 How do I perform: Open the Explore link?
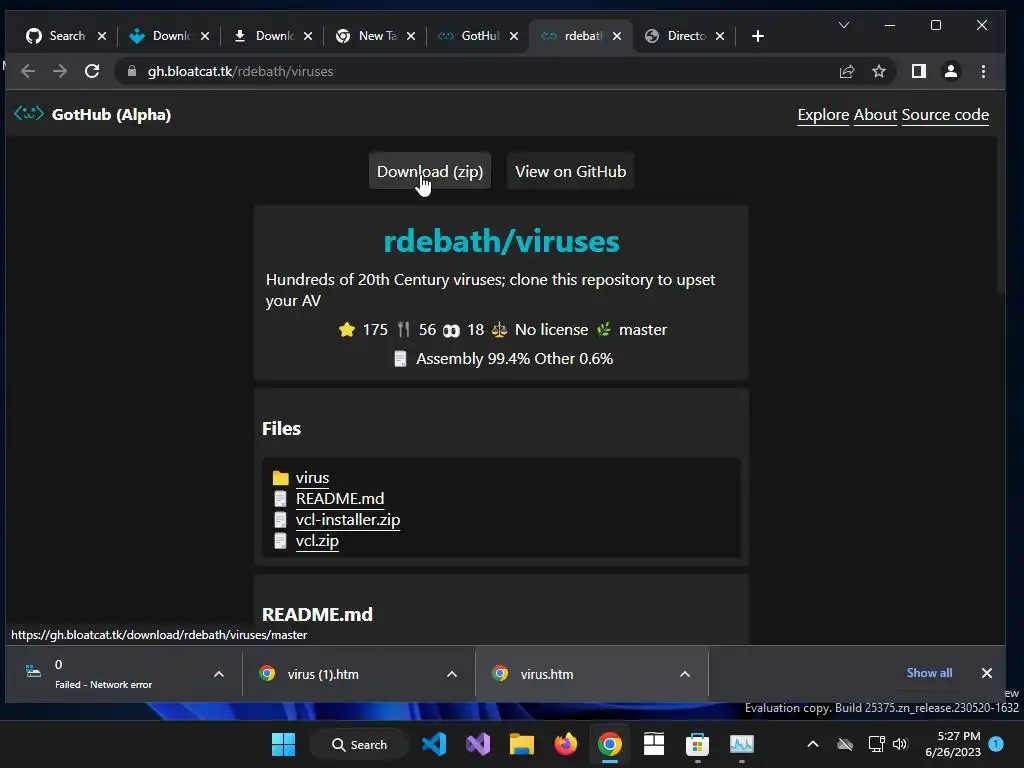point(823,115)
